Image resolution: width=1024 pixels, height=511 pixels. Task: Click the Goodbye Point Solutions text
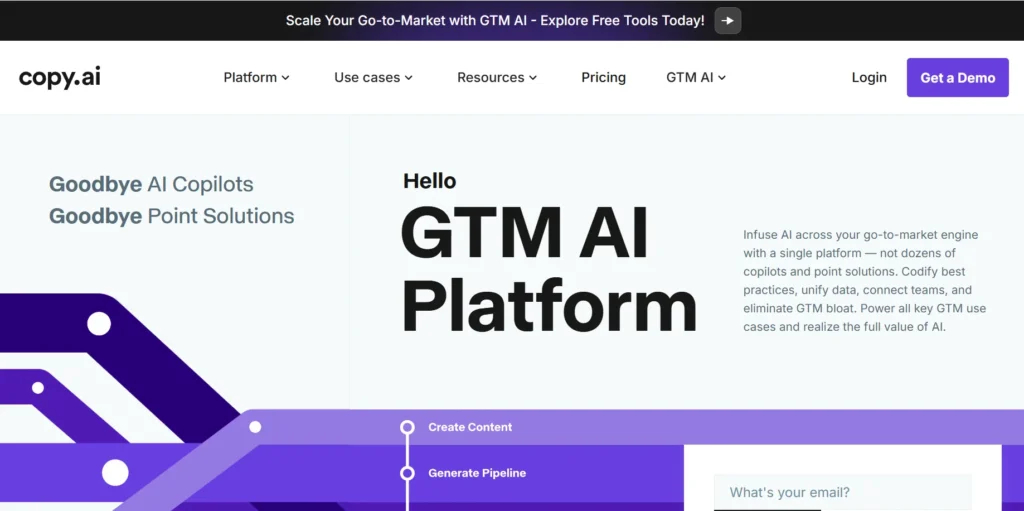(x=172, y=216)
